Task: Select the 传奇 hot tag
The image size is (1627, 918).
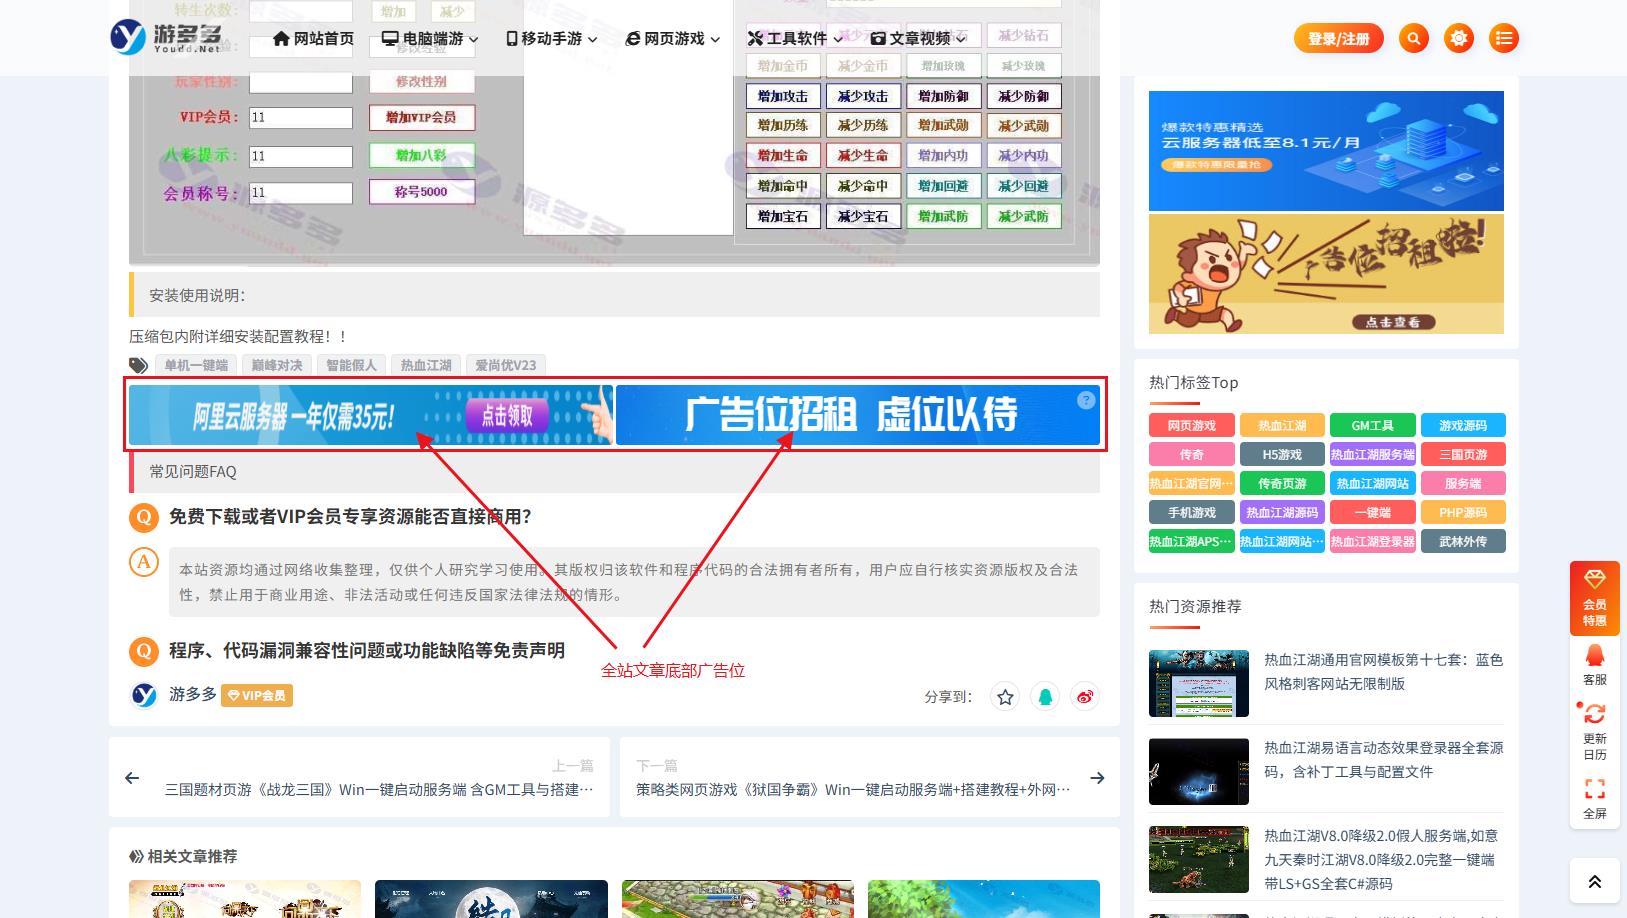Action: click(1192, 455)
